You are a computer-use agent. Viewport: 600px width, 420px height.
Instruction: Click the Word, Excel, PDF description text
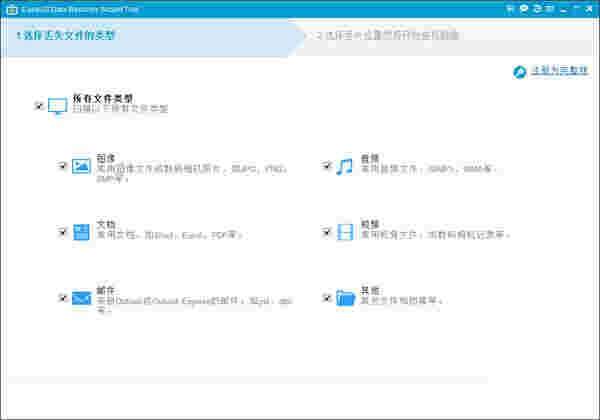[170, 235]
